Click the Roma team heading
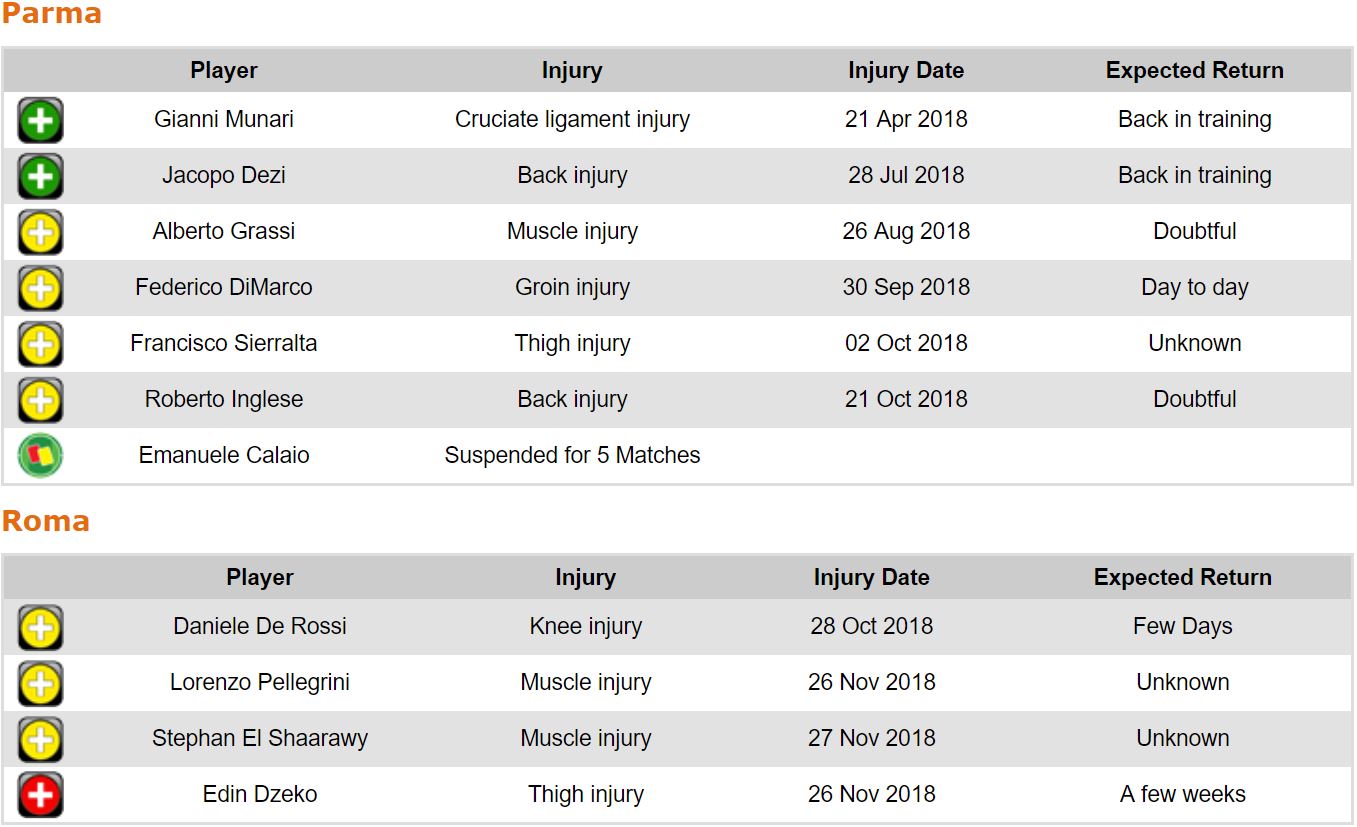 click(46, 521)
